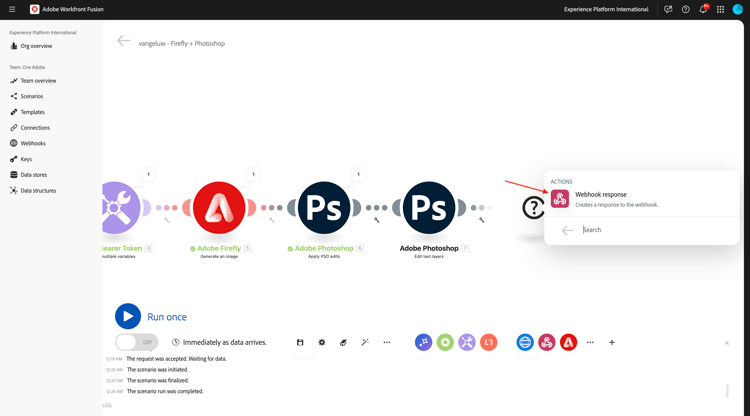Toggle the scenario scheduling switch ON
Screen dimensions: 750x416
(136, 342)
